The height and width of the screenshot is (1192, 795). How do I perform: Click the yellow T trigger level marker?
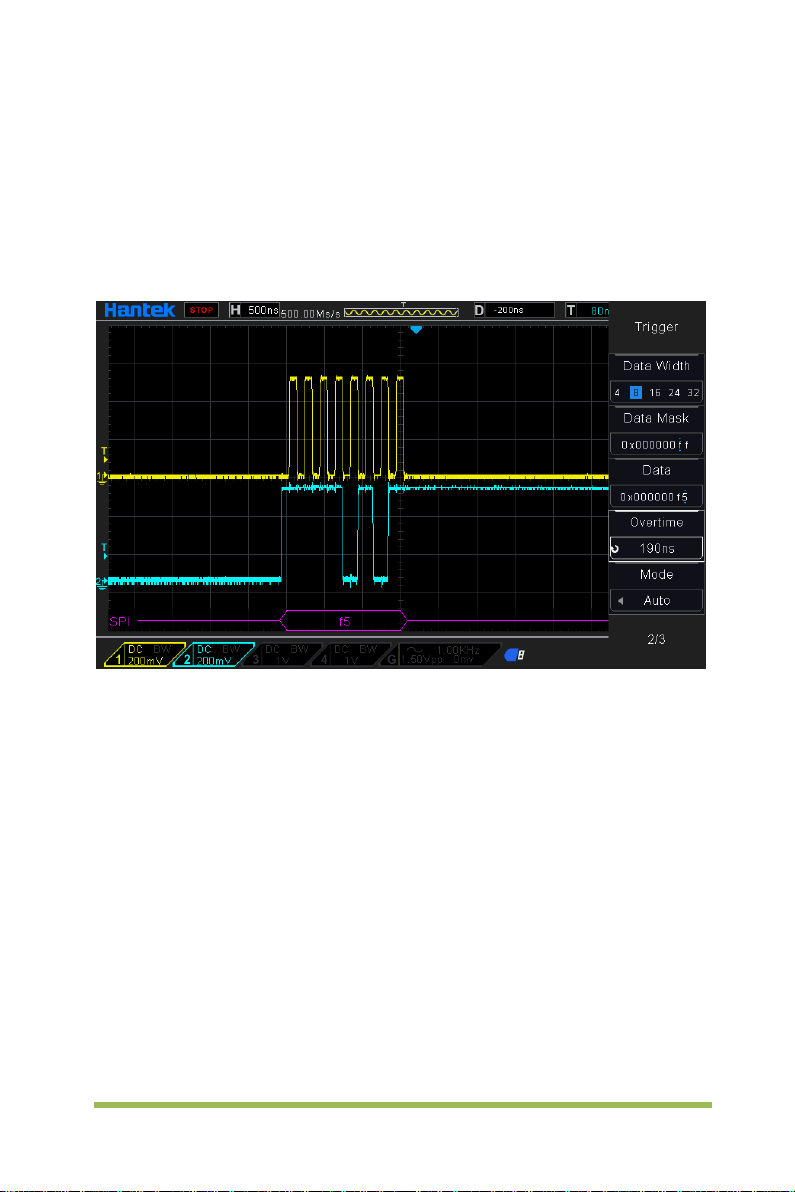(x=105, y=455)
